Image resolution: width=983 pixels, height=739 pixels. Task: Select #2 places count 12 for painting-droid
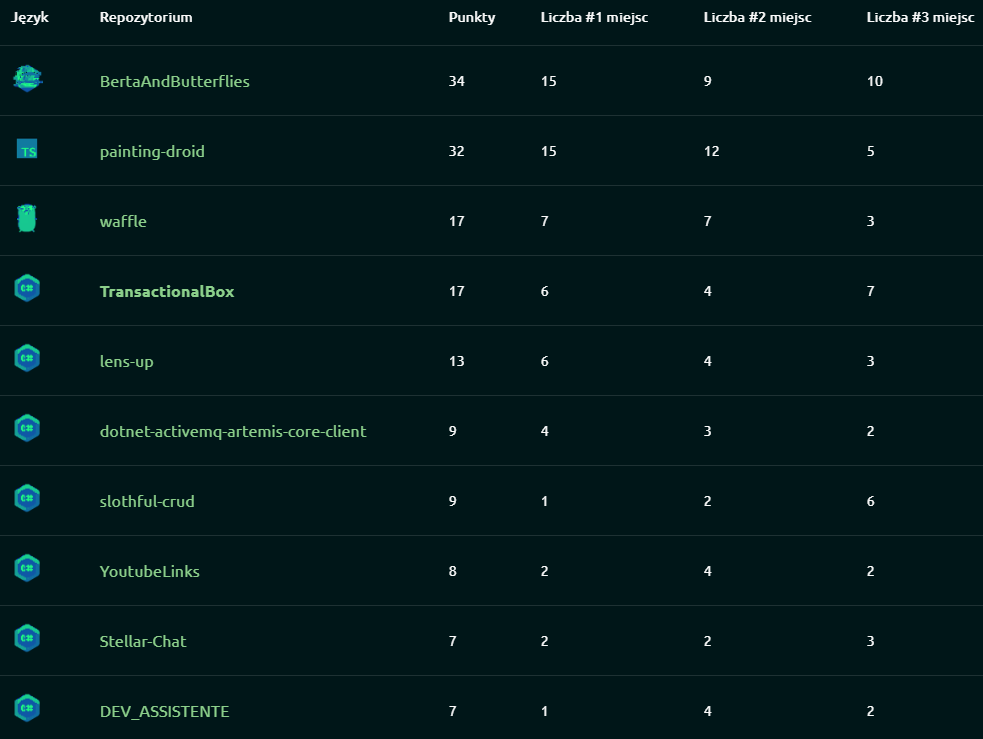click(712, 152)
